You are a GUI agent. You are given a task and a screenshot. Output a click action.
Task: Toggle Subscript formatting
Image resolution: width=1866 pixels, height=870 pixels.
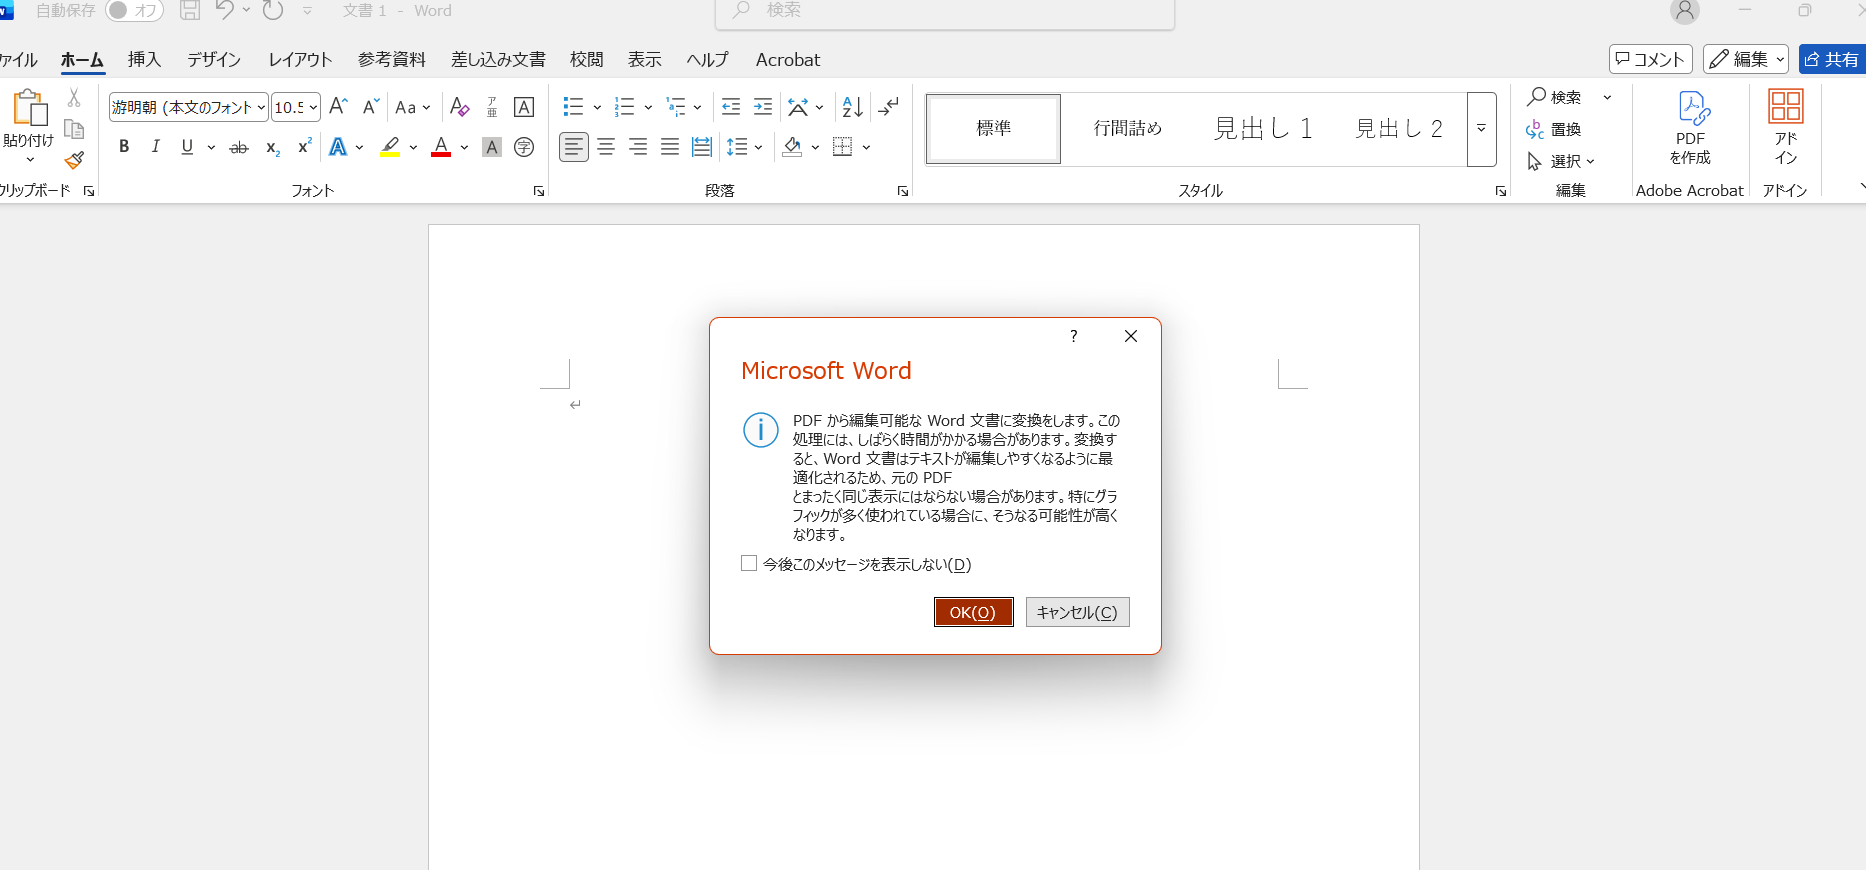272,147
